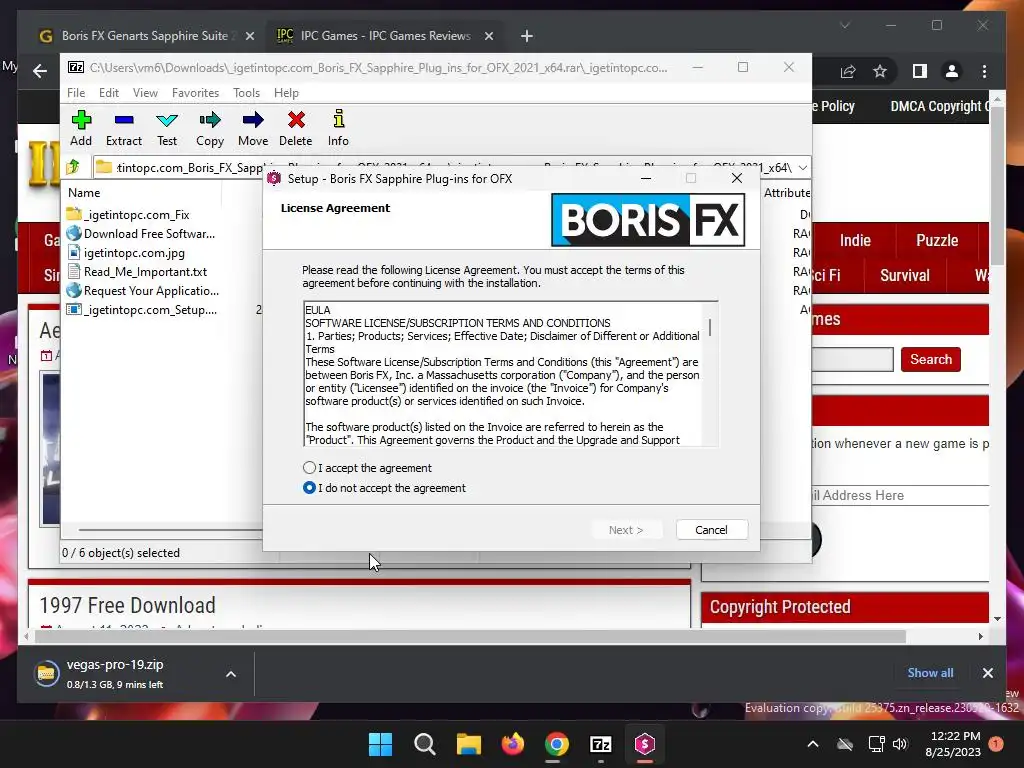Image resolution: width=1024 pixels, height=768 pixels.
Task: Select Download Free Software file entry
Action: pos(141,233)
